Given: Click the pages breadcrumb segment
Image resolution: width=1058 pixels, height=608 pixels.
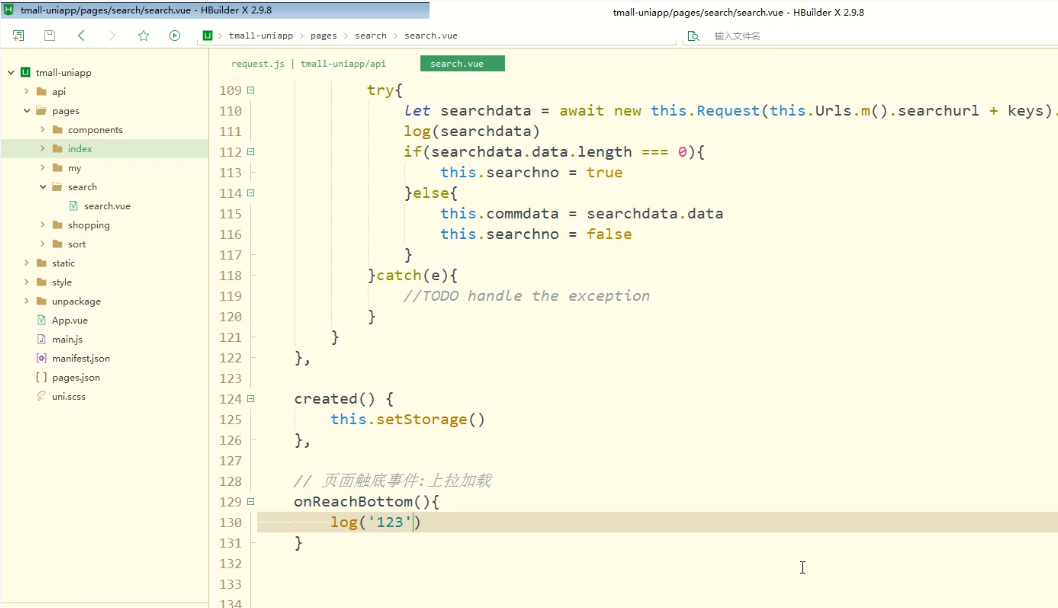Looking at the screenshot, I should (323, 36).
